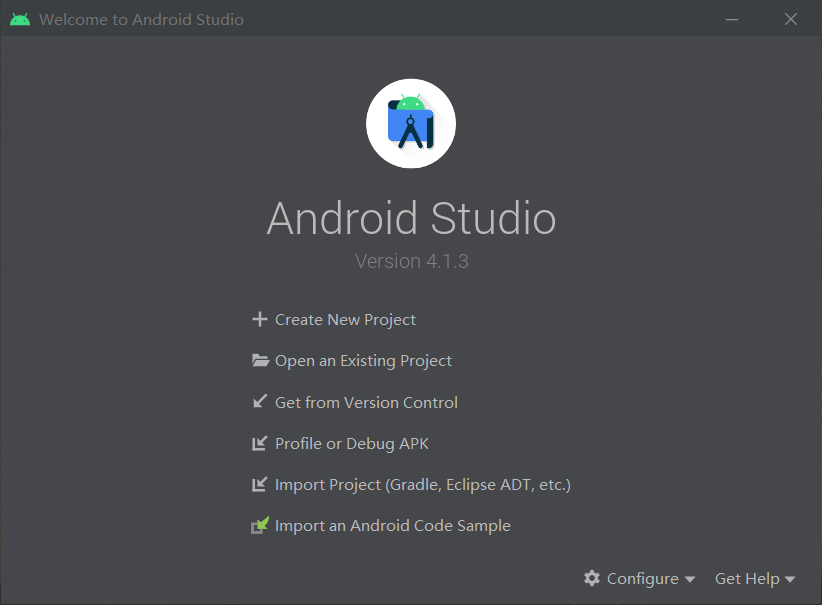Viewport: 822px width, 605px height.
Task: Click the Android Studio logo
Action: tap(411, 123)
